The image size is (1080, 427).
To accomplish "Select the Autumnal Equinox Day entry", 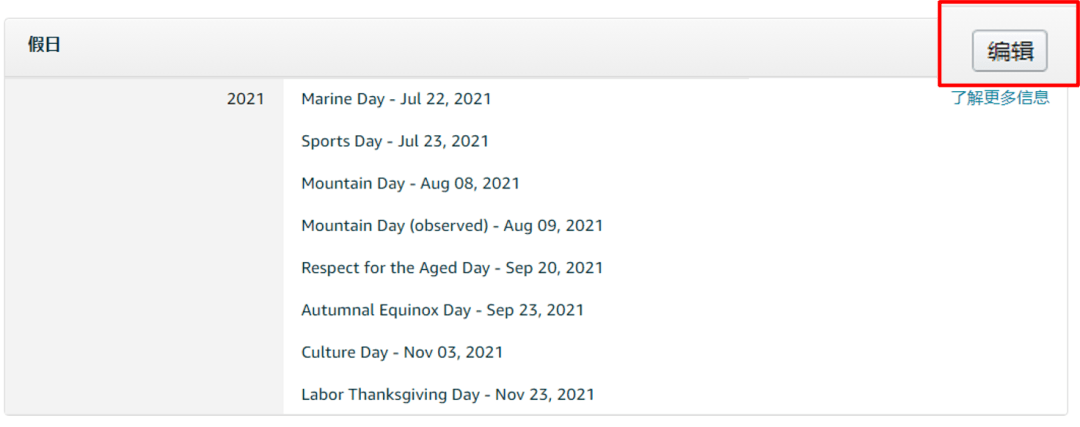I will 442,311.
